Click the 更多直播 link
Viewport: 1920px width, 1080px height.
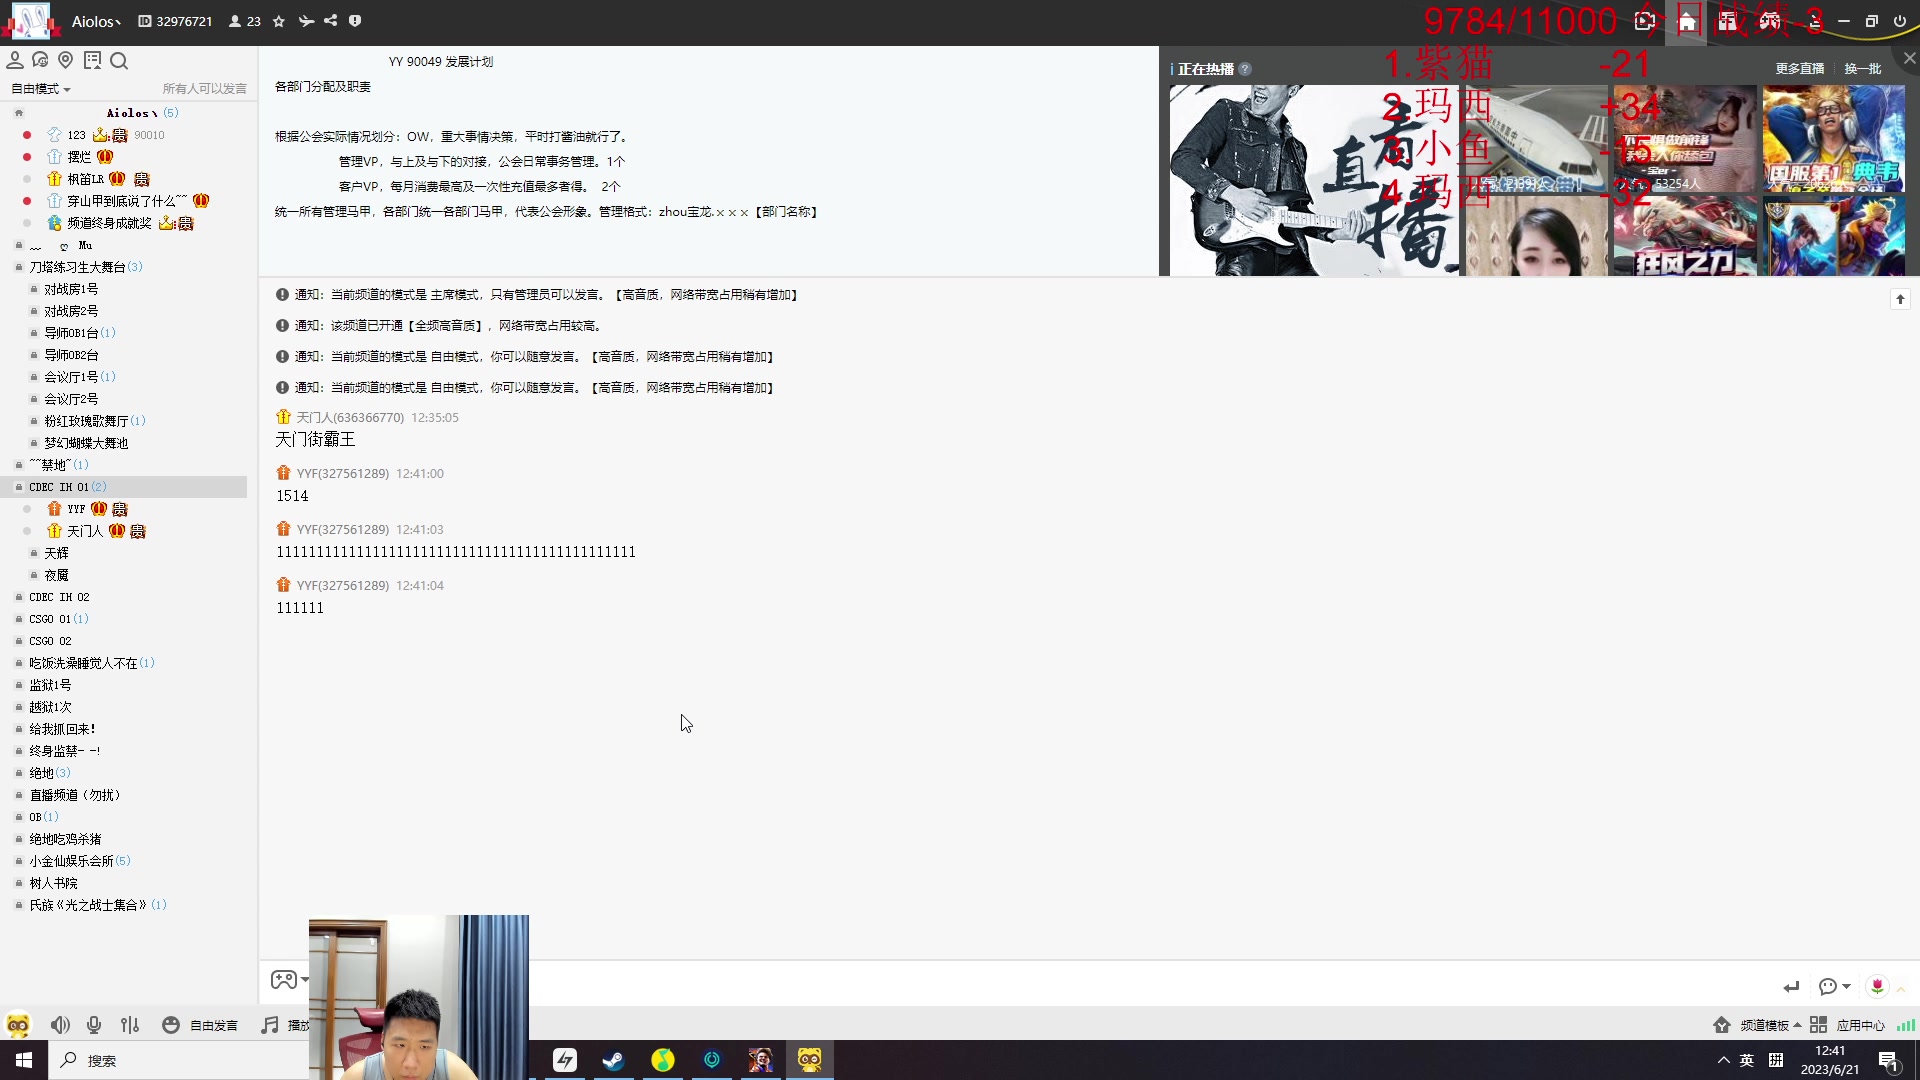(1799, 69)
